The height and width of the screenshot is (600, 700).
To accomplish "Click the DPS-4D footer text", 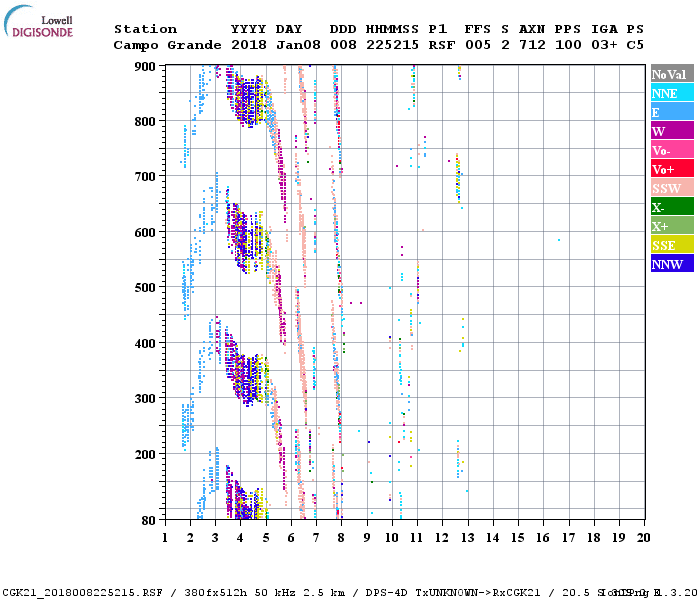I will pyautogui.click(x=386, y=593).
